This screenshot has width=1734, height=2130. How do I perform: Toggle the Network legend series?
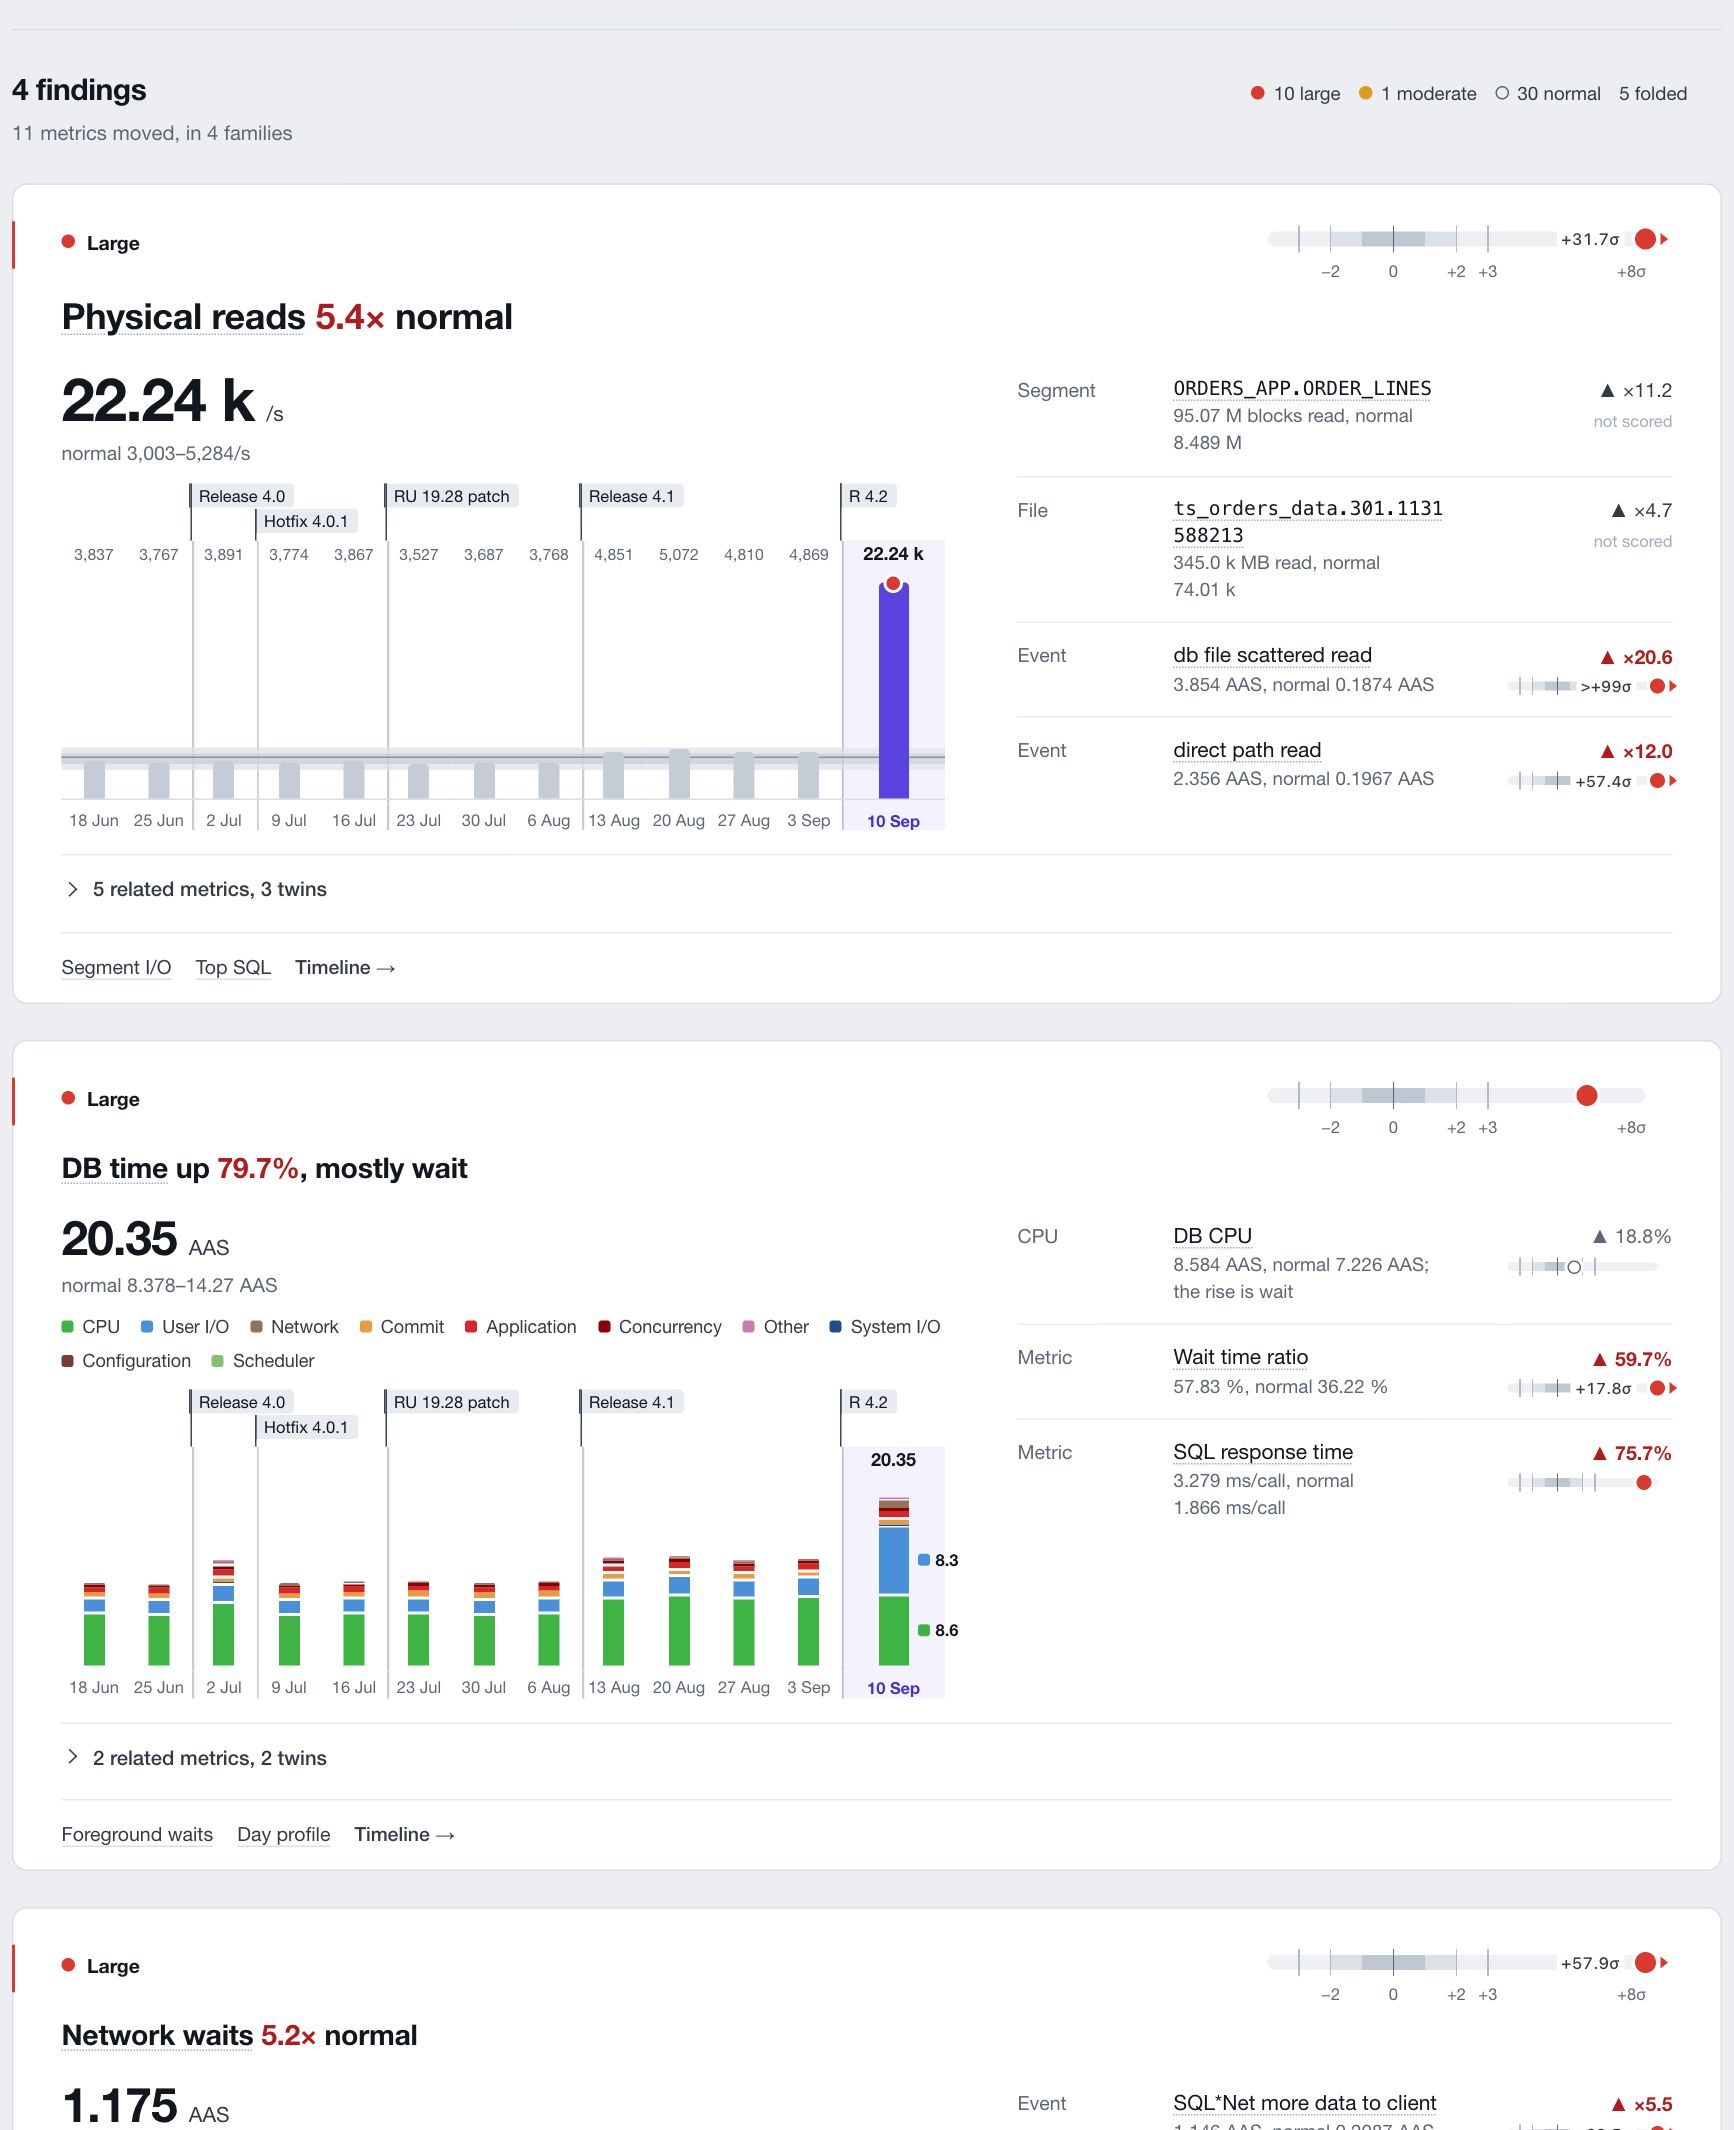(294, 1326)
